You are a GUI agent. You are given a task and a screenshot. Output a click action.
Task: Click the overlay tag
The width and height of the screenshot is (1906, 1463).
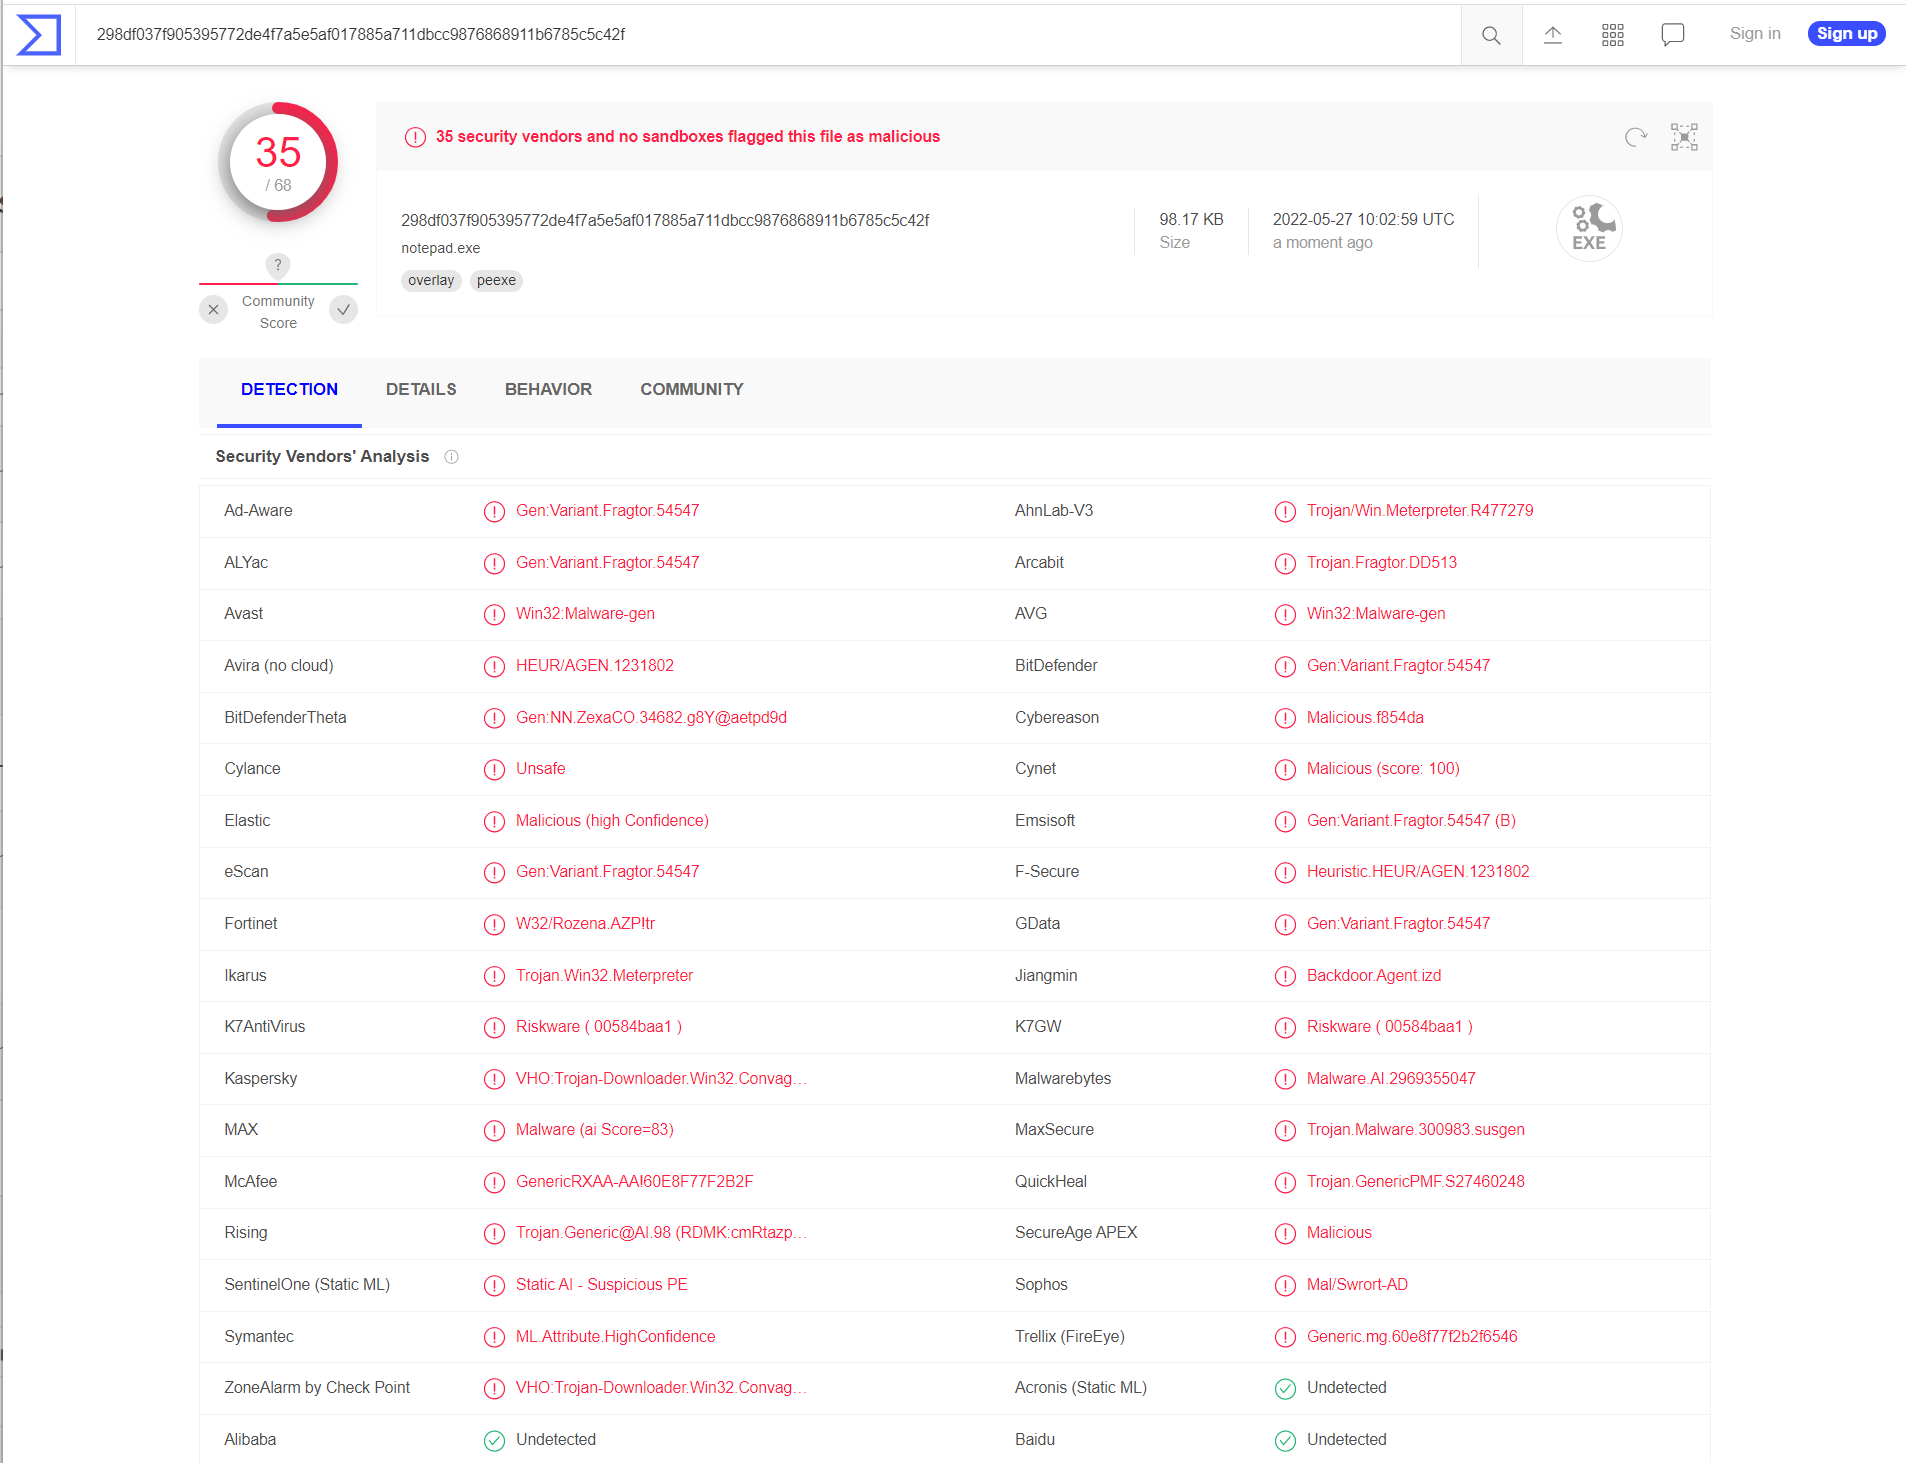(431, 281)
